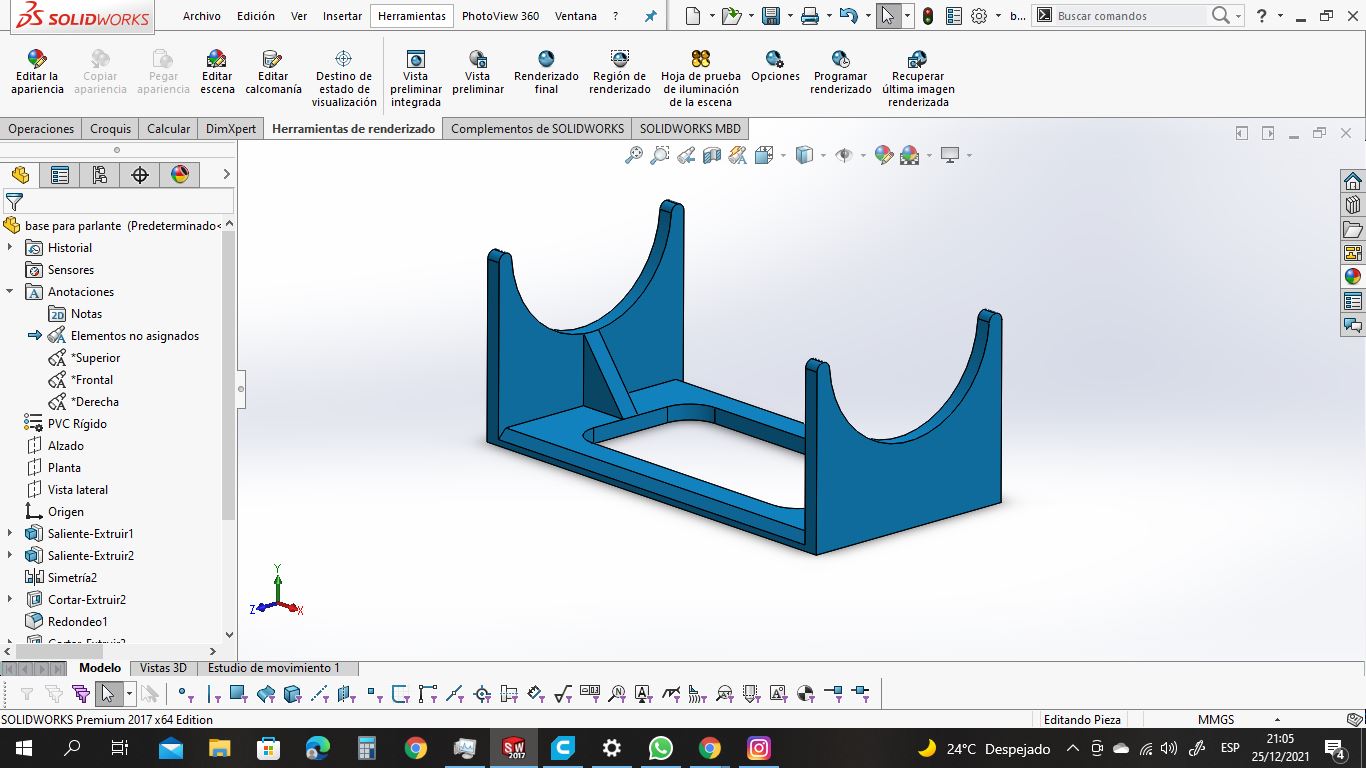Expand Saliente-Extruir1 feature node
This screenshot has width=1366, height=768.
coord(10,533)
